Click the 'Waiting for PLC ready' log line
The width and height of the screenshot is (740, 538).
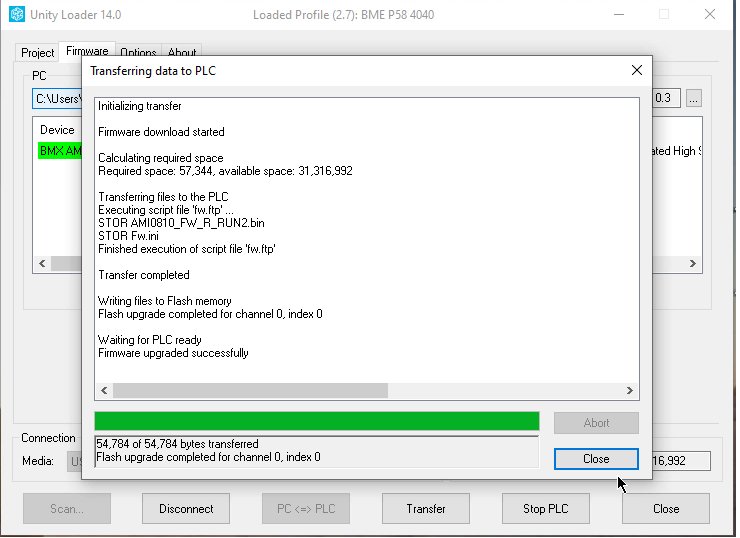[x=150, y=340]
